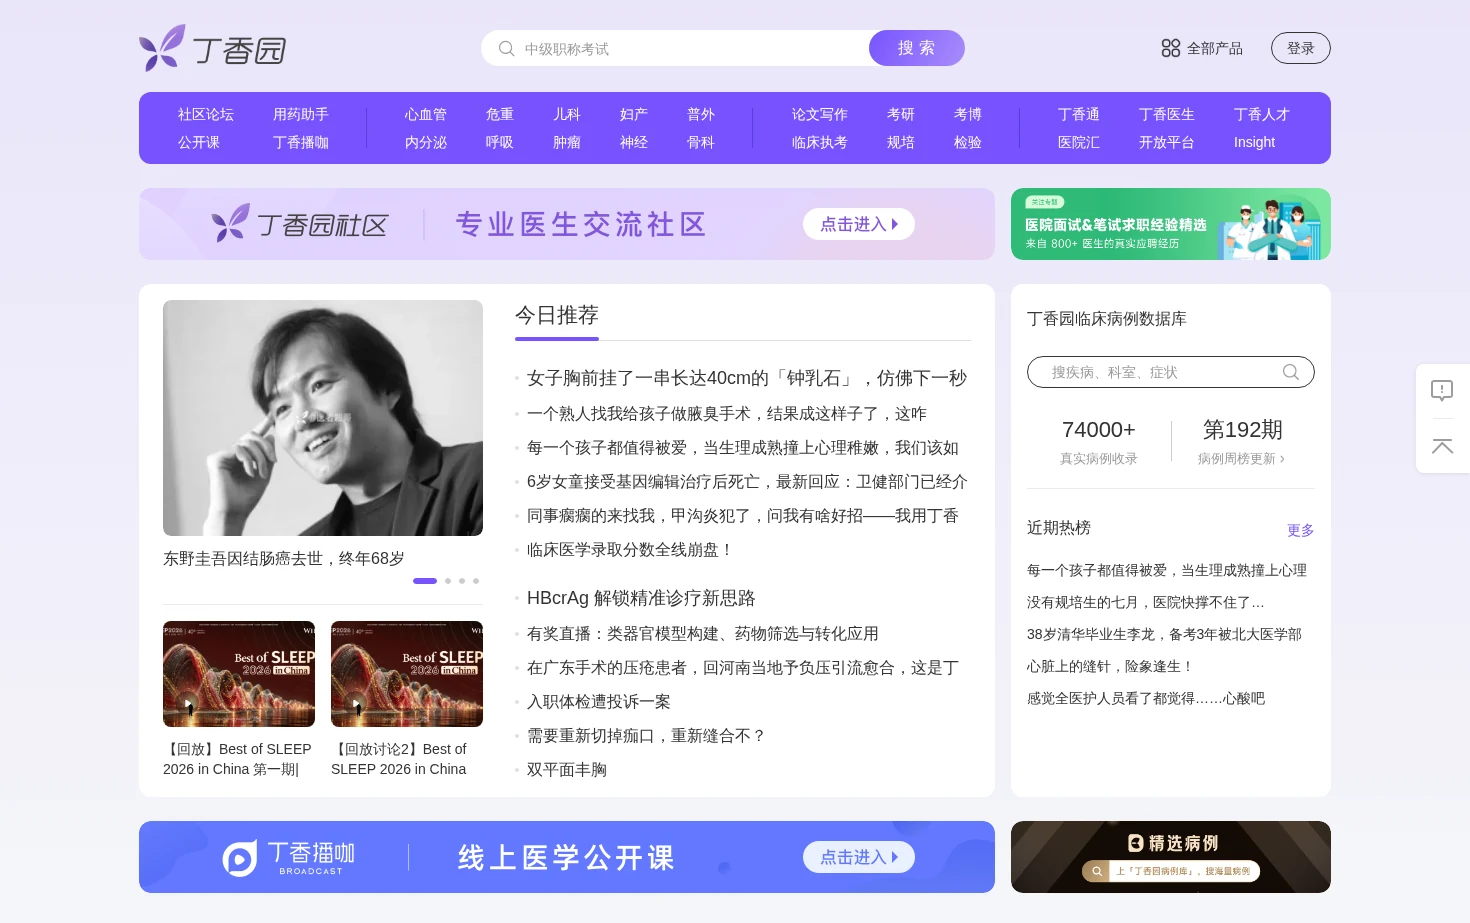Open the 危重 category
Image resolution: width=1470 pixels, height=923 pixels.
[500, 114]
